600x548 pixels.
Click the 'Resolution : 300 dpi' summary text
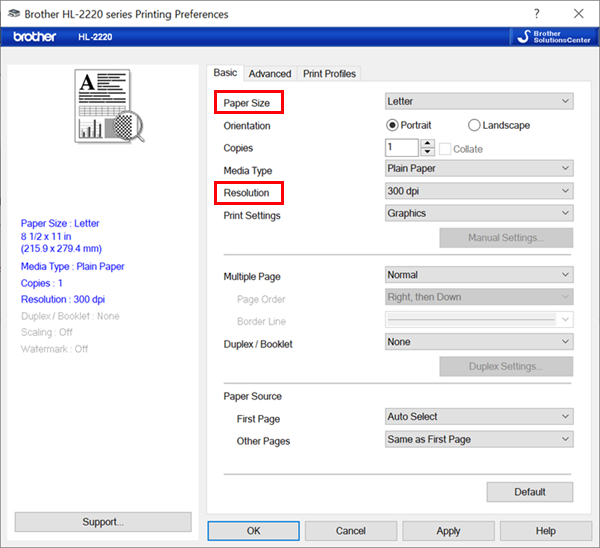coord(63,299)
